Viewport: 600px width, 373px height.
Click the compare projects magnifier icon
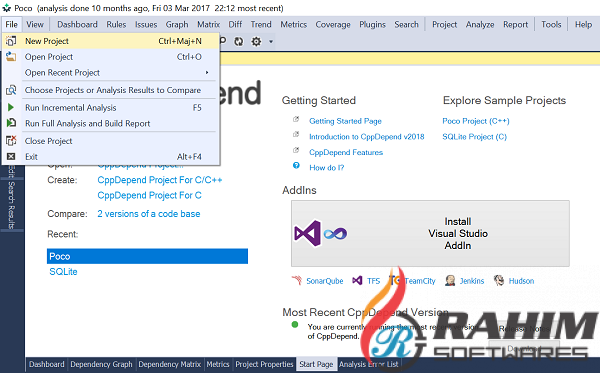click(x=11, y=90)
